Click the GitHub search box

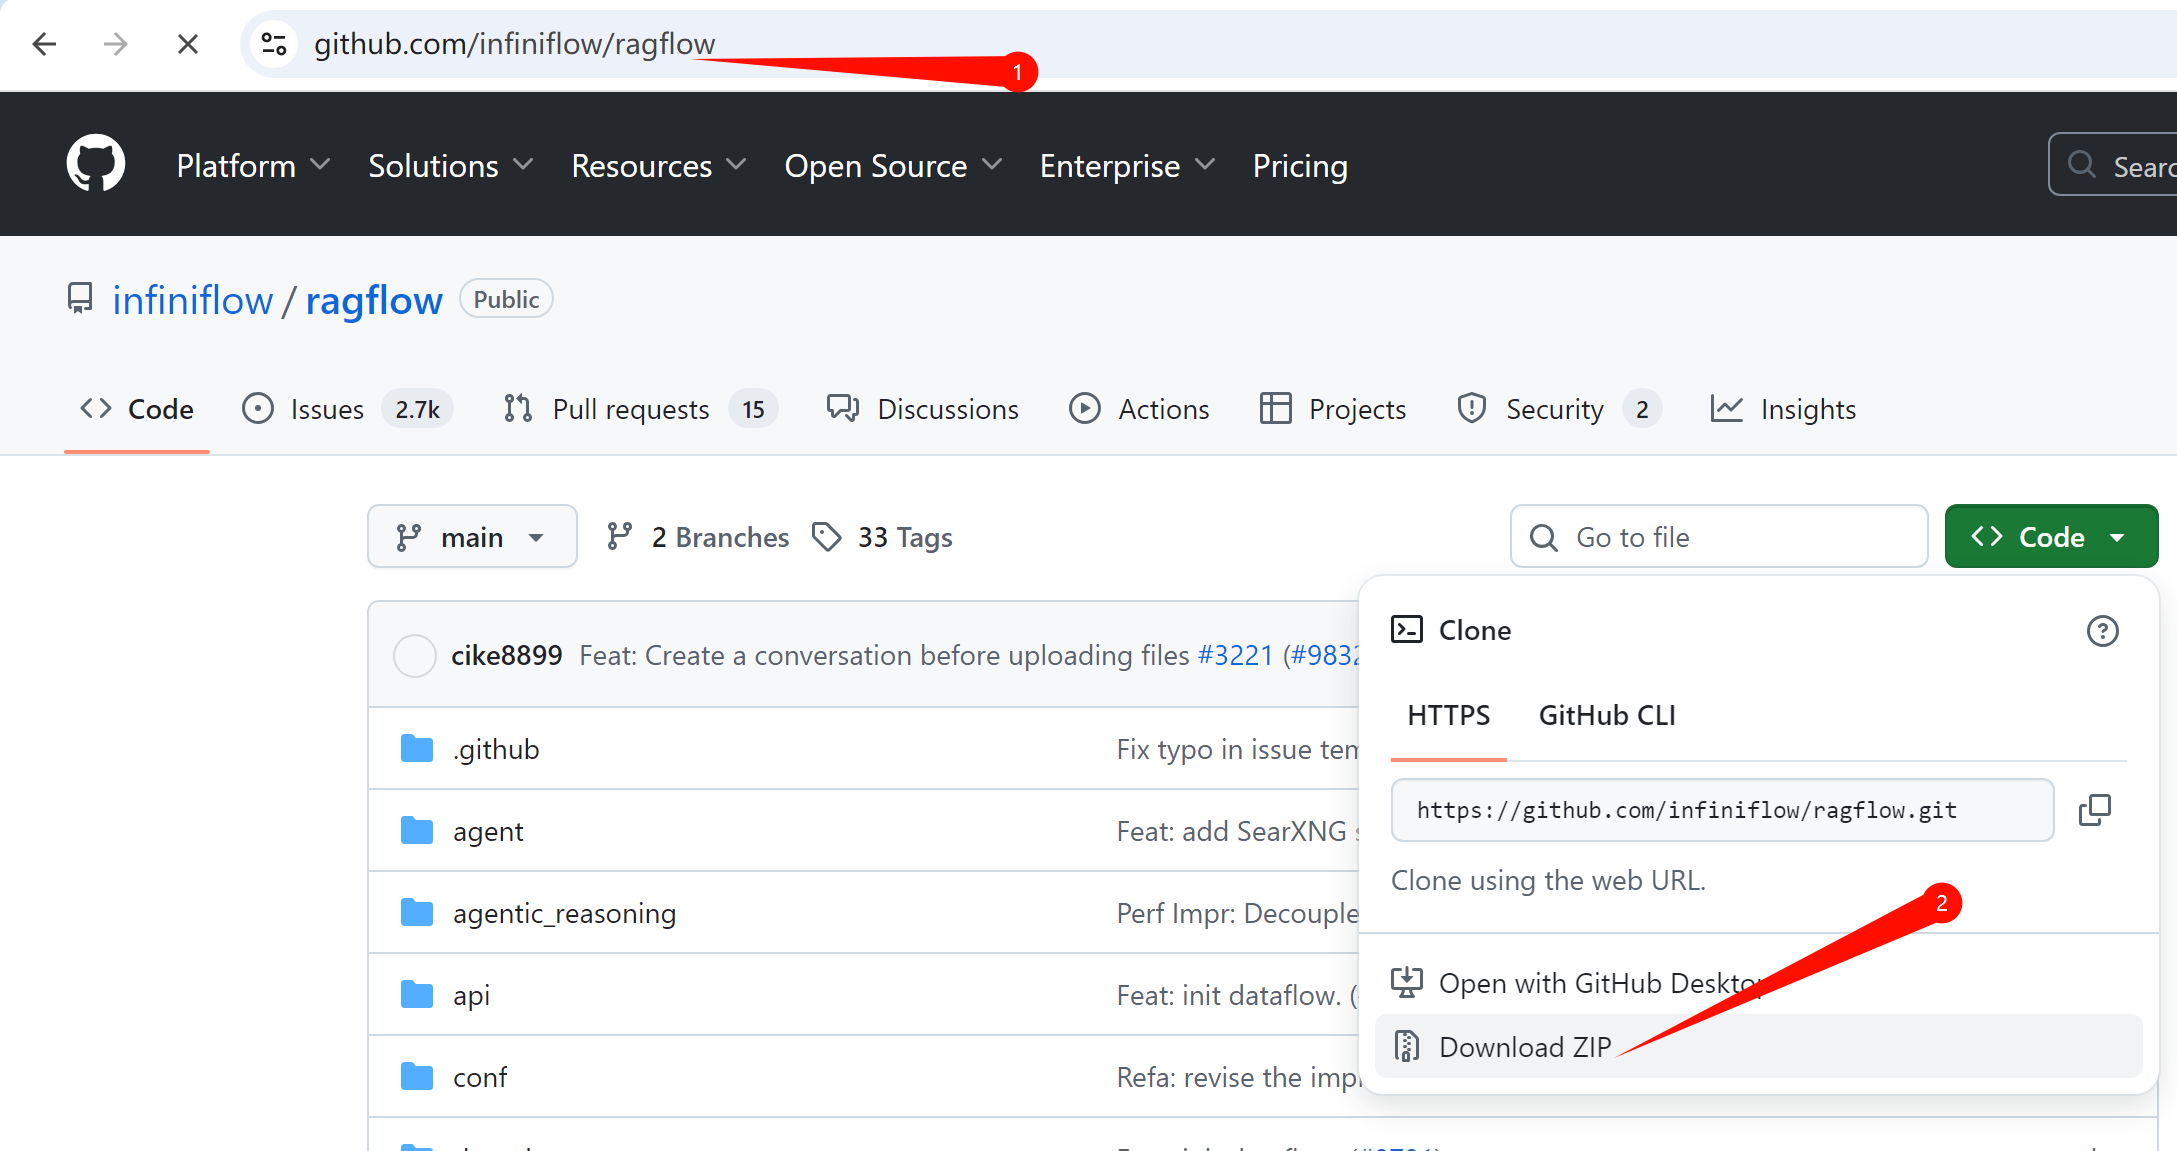[2113, 165]
